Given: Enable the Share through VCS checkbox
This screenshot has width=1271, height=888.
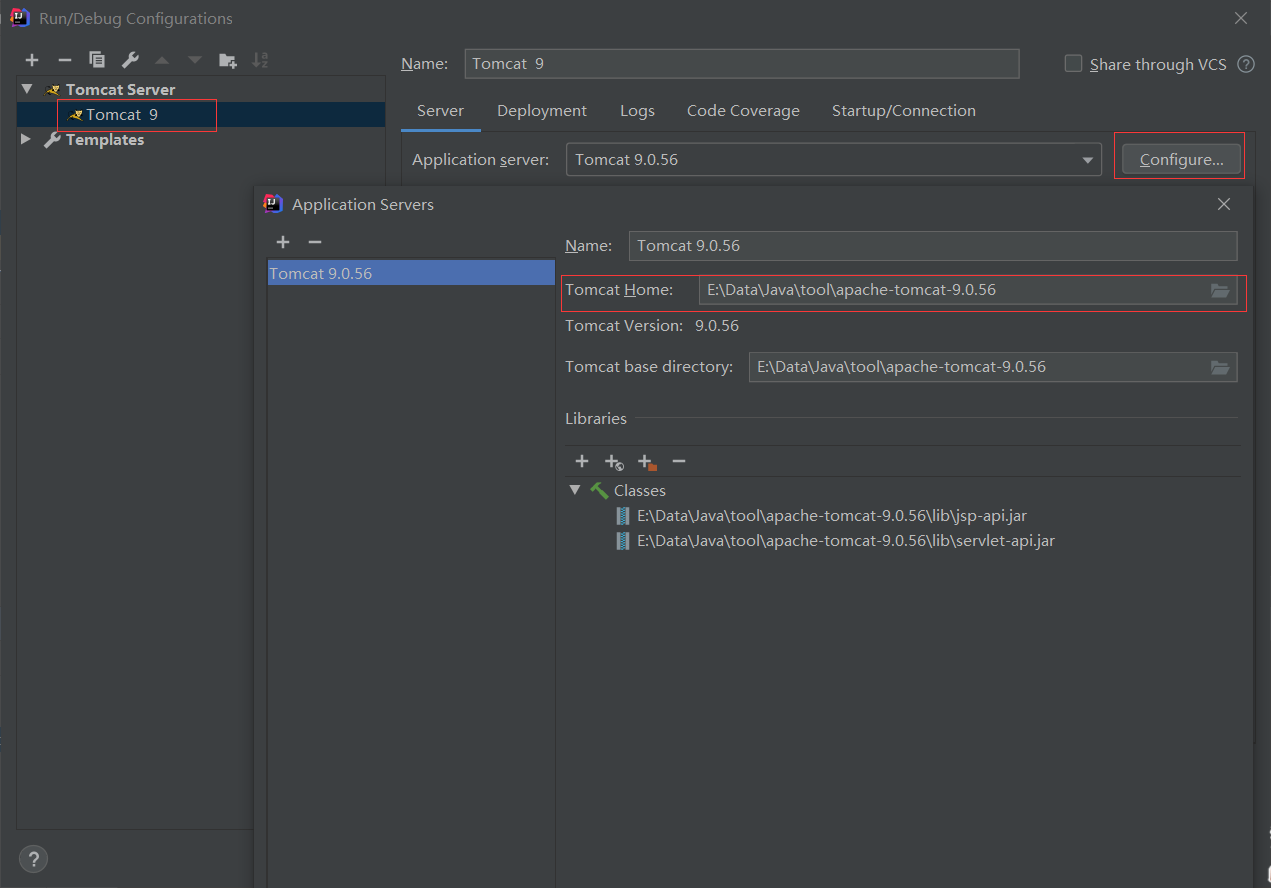Looking at the screenshot, I should (1073, 64).
